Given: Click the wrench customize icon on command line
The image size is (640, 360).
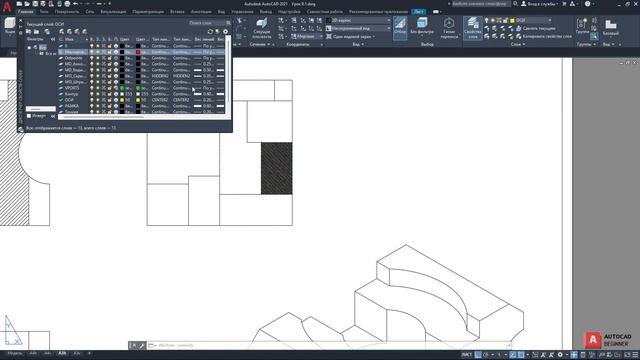Looking at the screenshot, I should (142, 345).
